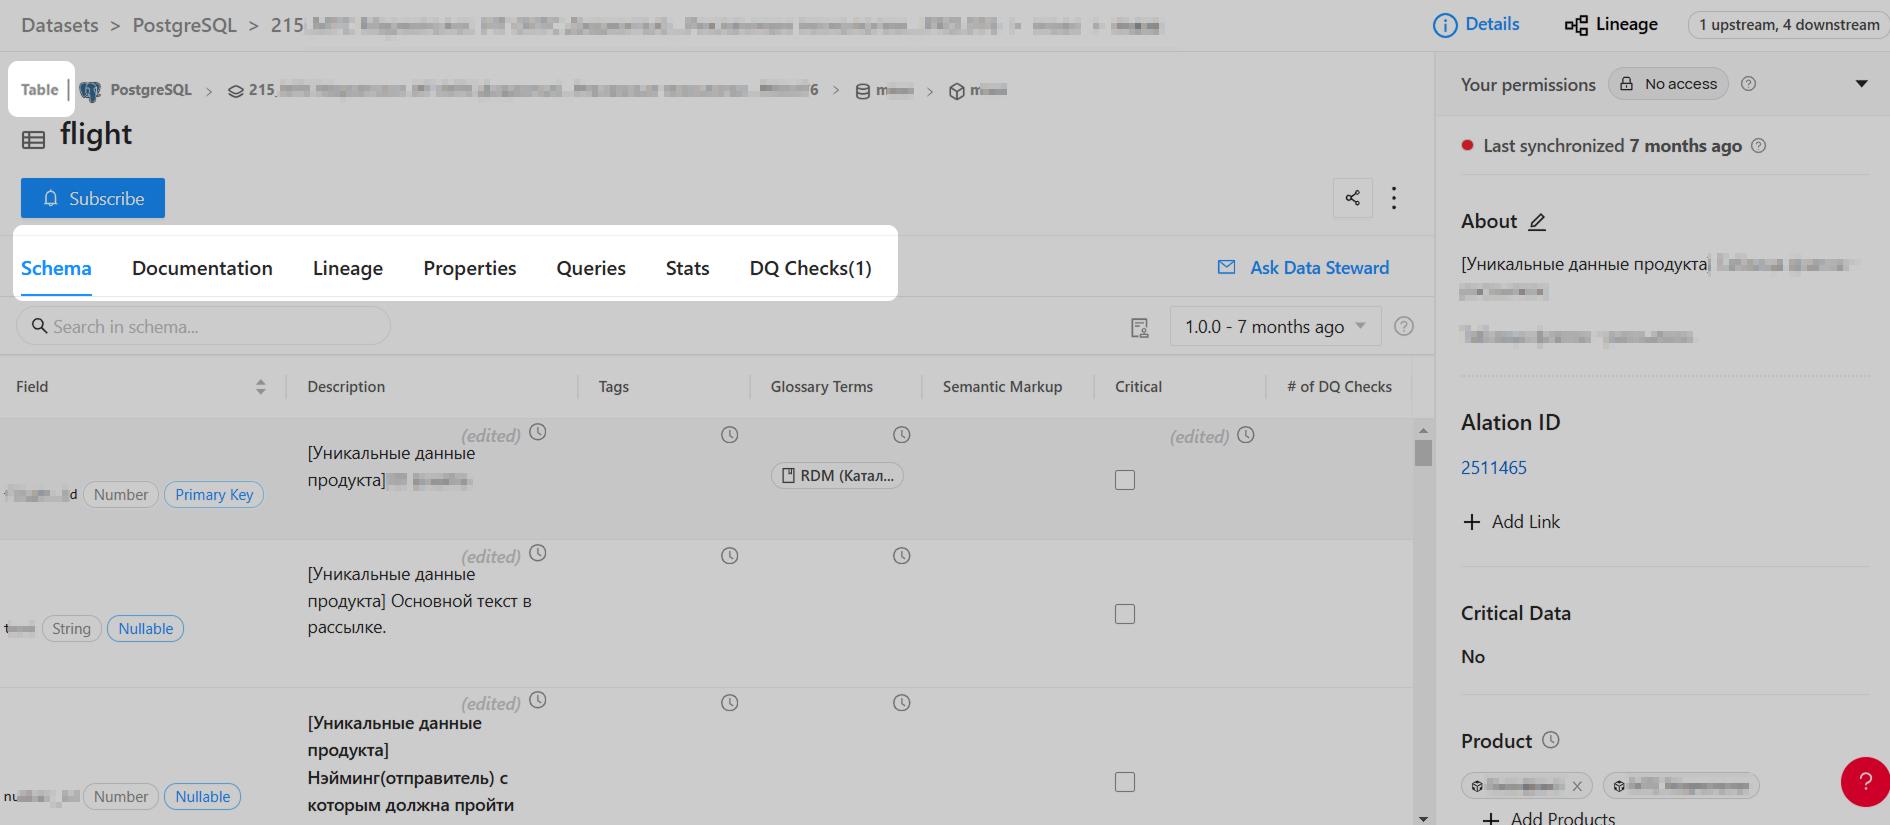Open the DQ Checks(1) tab
The image size is (1890, 825).
click(x=810, y=268)
